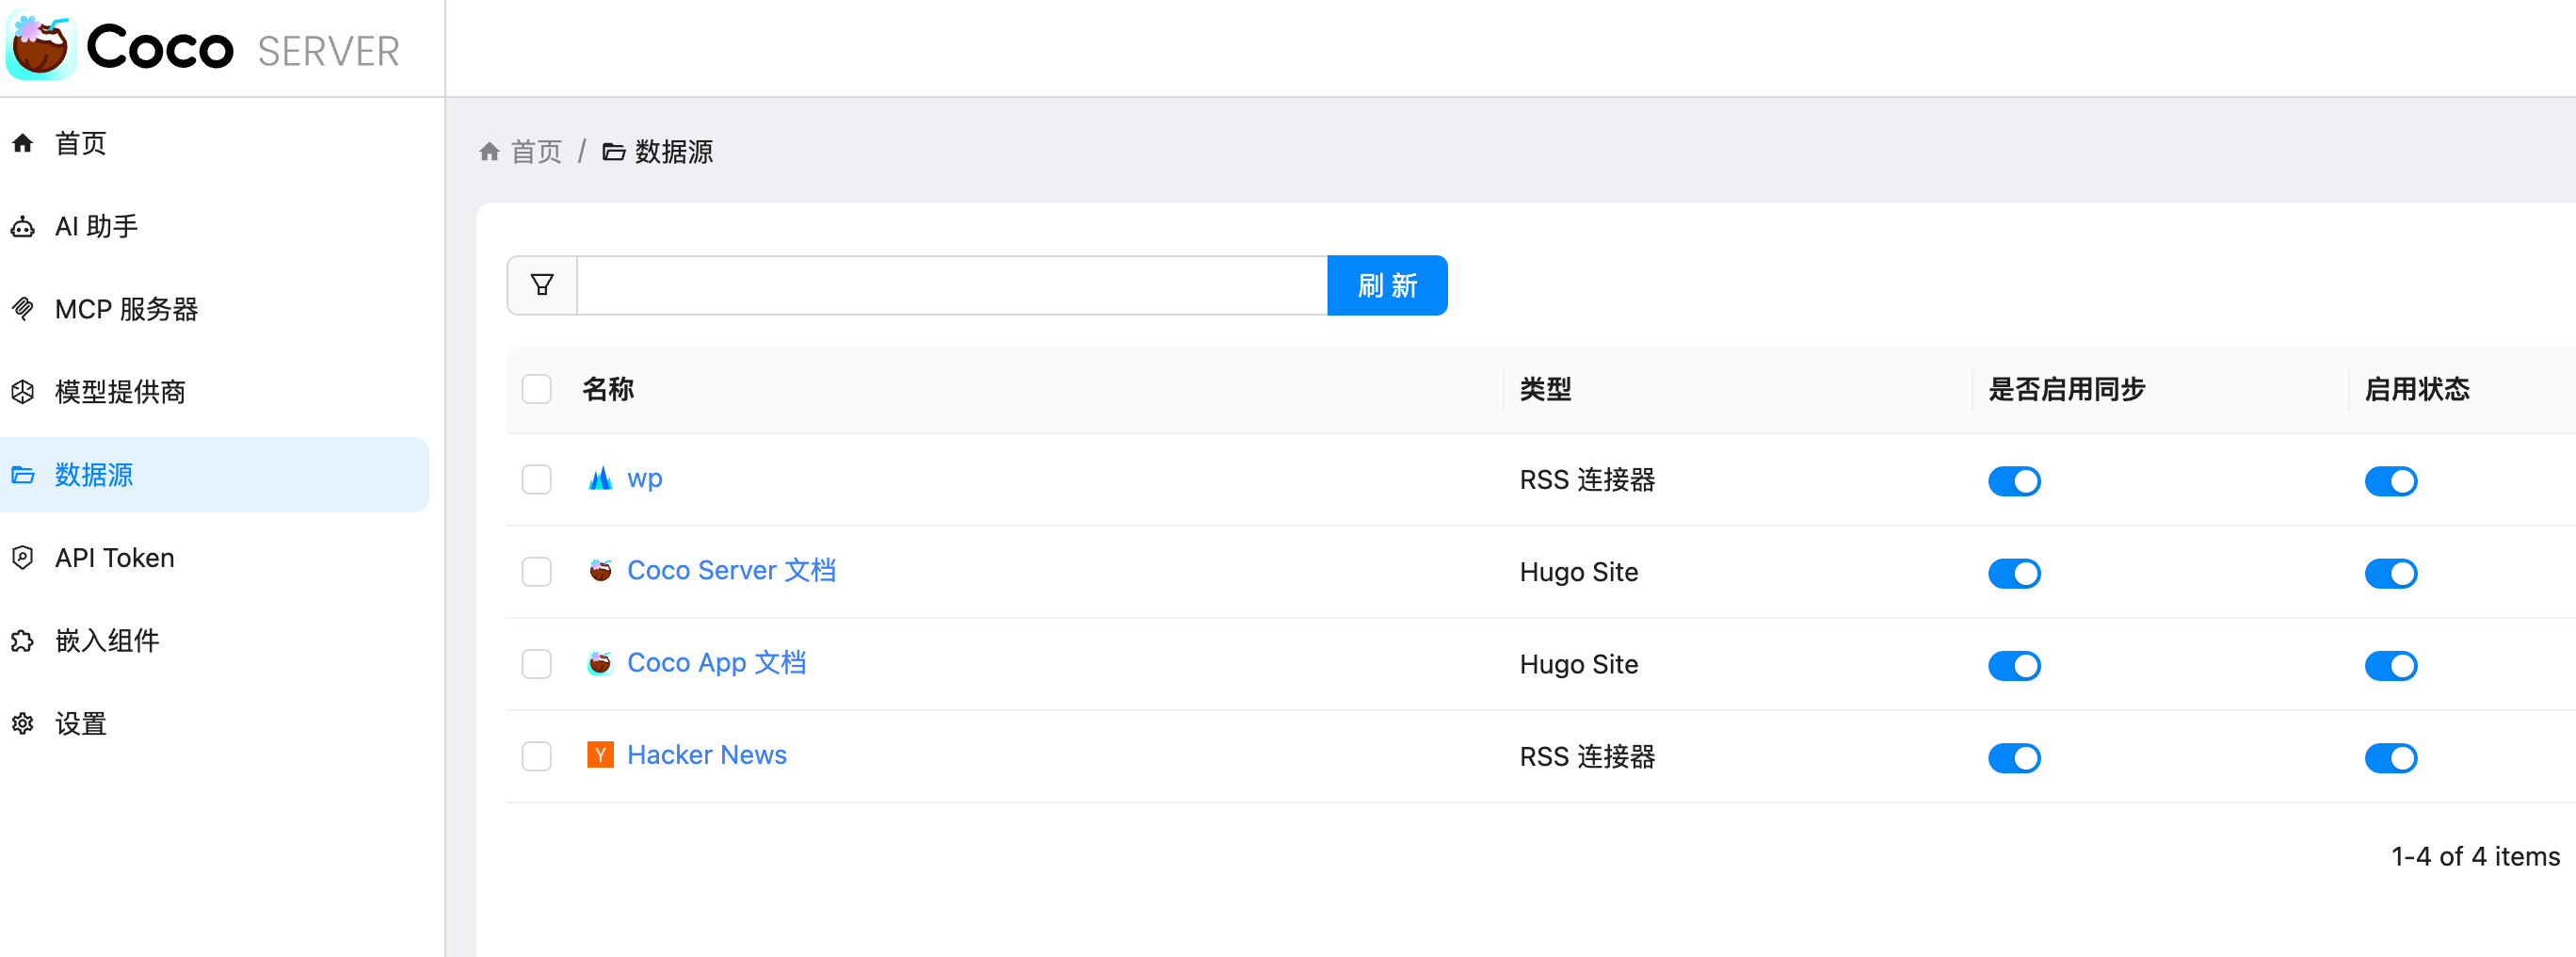Check the Coco App 文档 row checkbox

[x=537, y=664]
